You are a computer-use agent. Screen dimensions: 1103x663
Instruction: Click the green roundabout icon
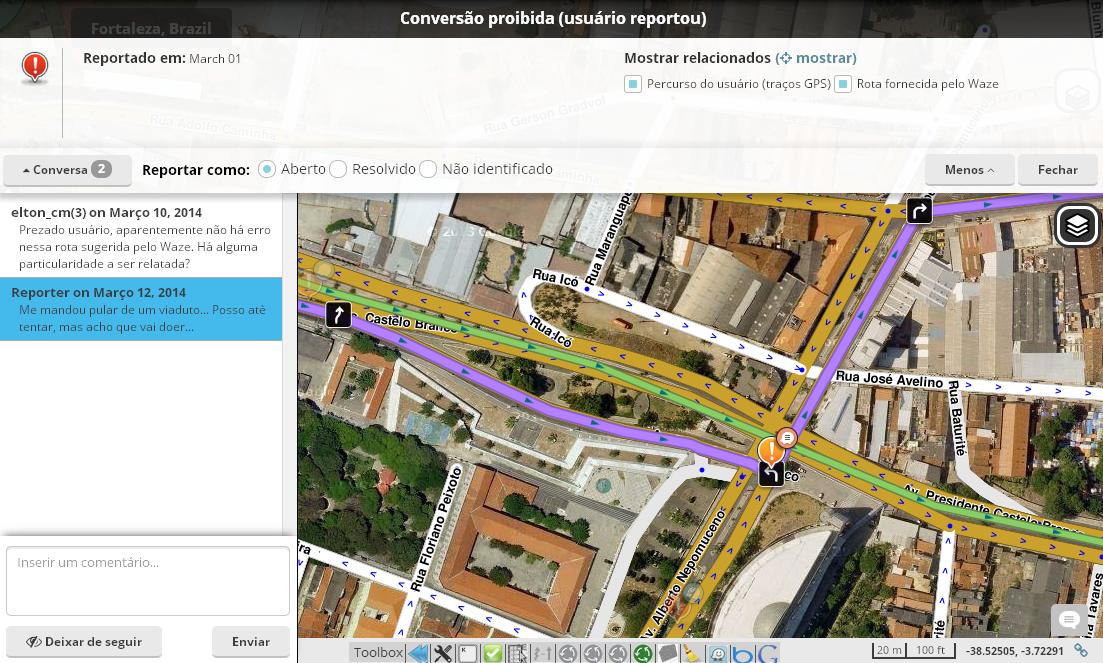[x=642, y=653]
